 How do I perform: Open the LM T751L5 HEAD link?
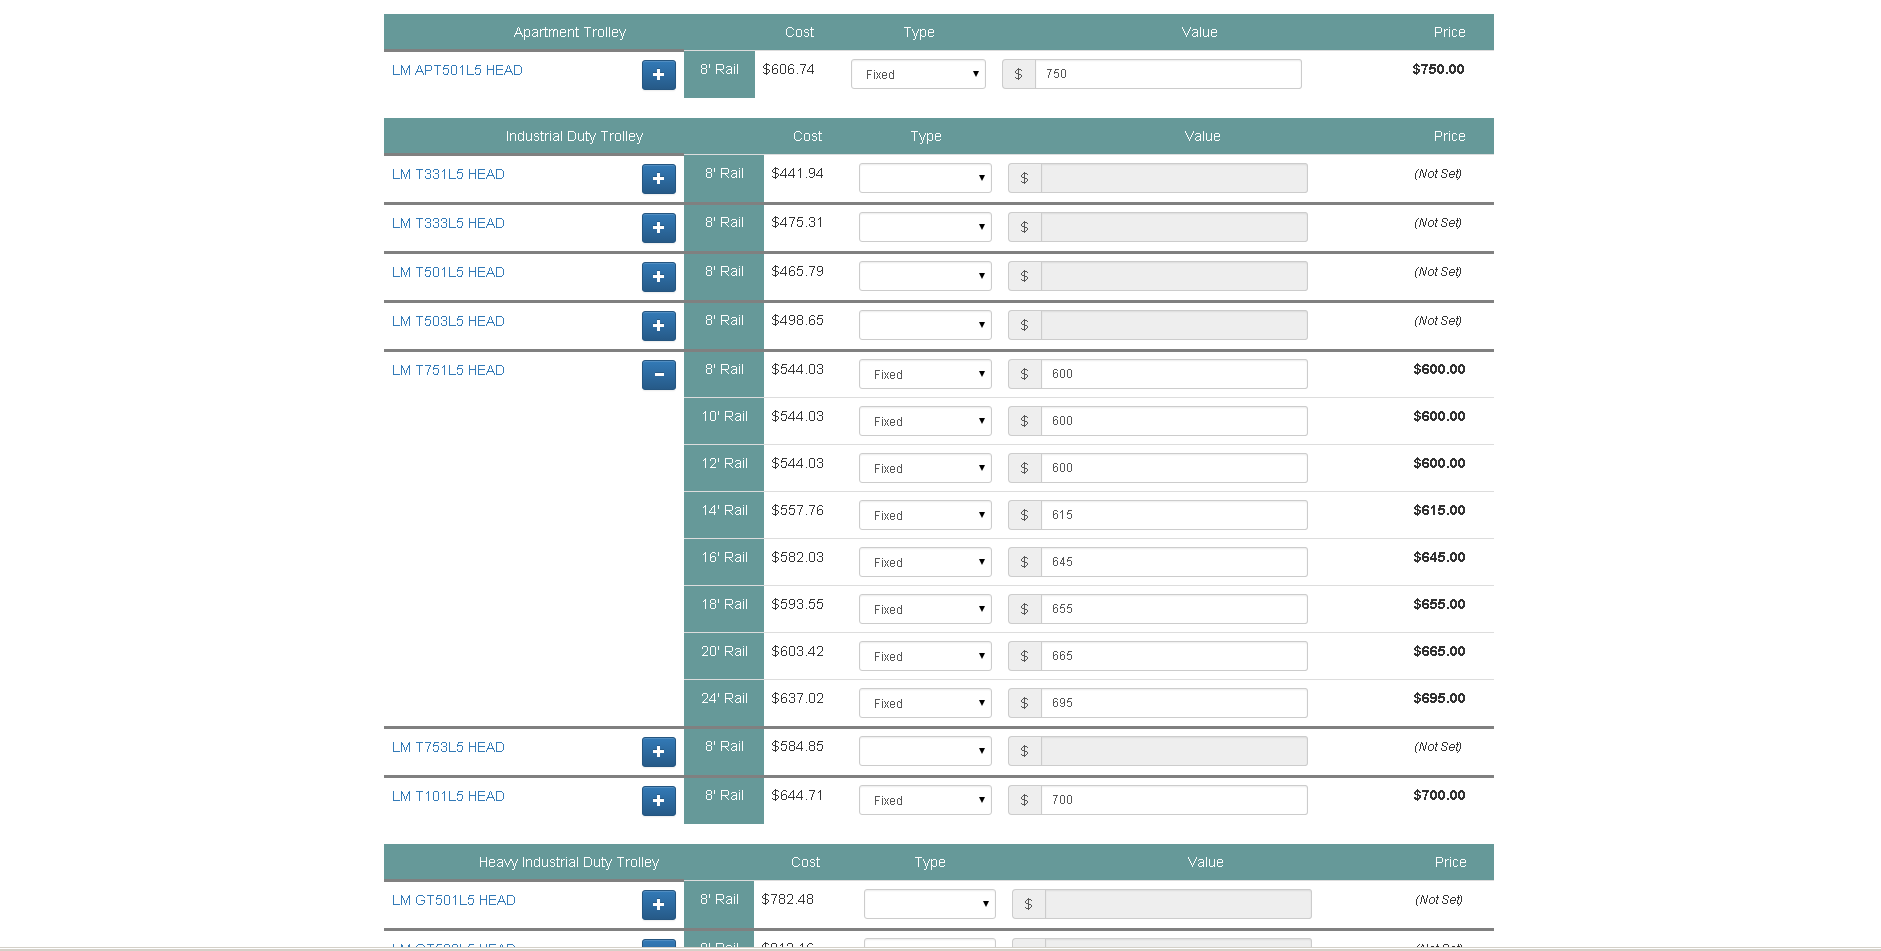pyautogui.click(x=448, y=370)
